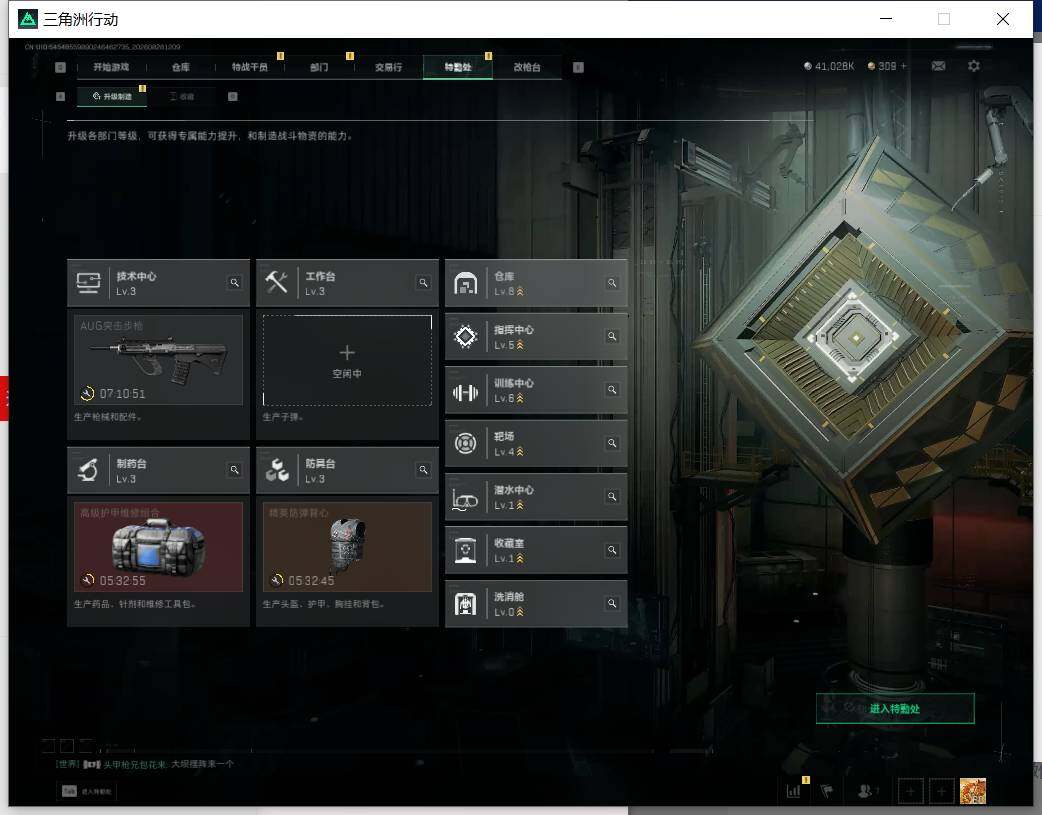Click the 41,028K currency balance
Viewport: 1042px width, 815px height.
coord(829,66)
